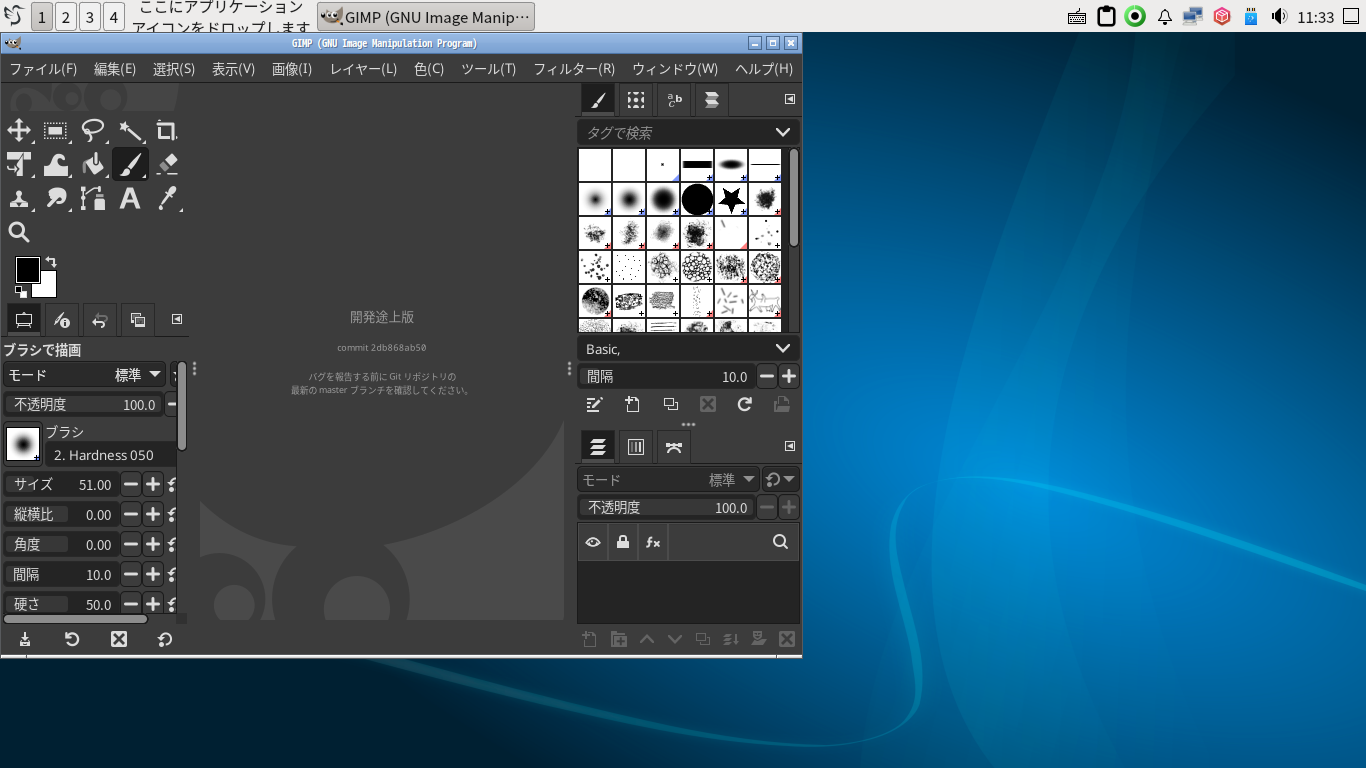Select the Text tool

[x=130, y=198]
